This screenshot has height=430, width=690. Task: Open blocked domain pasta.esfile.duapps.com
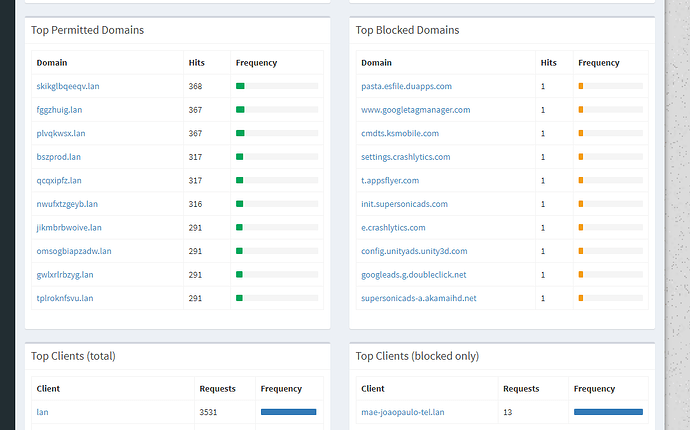(x=406, y=87)
